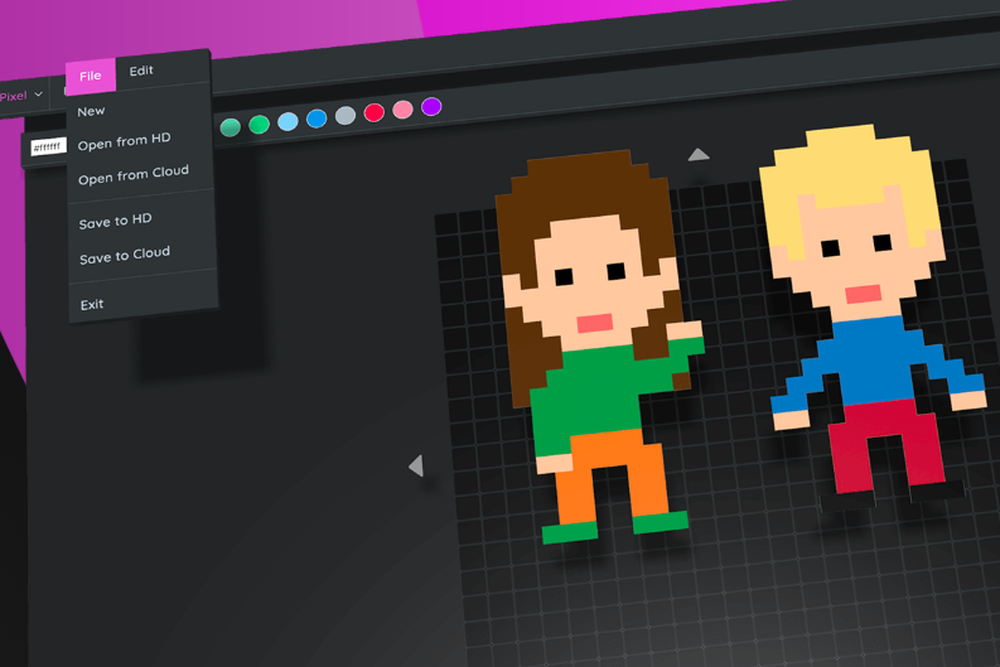Screen dimensions: 1000x667
Task: Open the File menu
Action: tap(91, 74)
